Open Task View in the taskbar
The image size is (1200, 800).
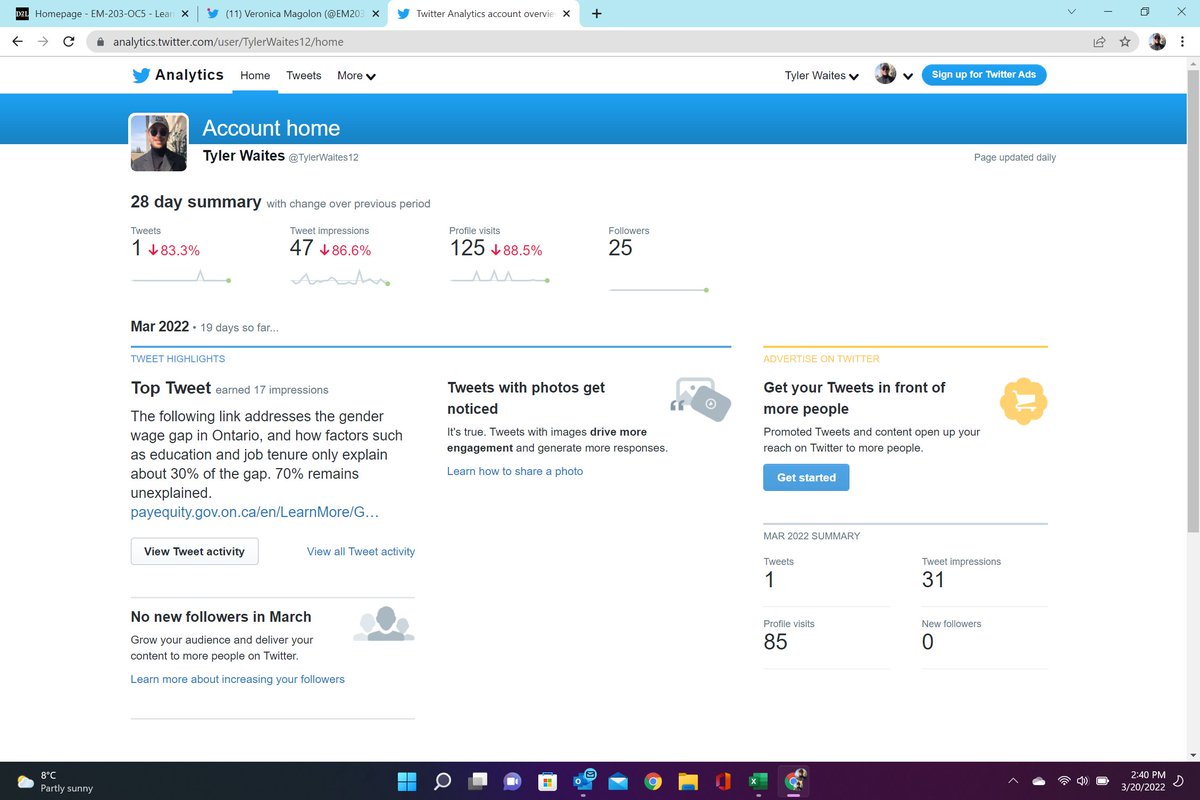pos(478,780)
